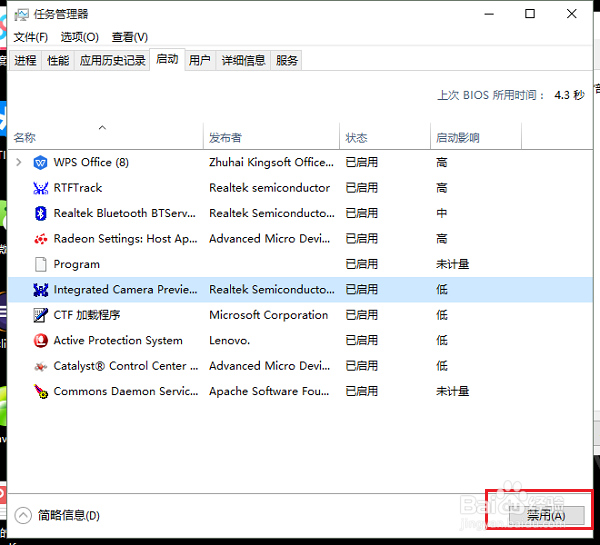Switch to the 用户 tab
The height and width of the screenshot is (545, 600).
click(200, 60)
